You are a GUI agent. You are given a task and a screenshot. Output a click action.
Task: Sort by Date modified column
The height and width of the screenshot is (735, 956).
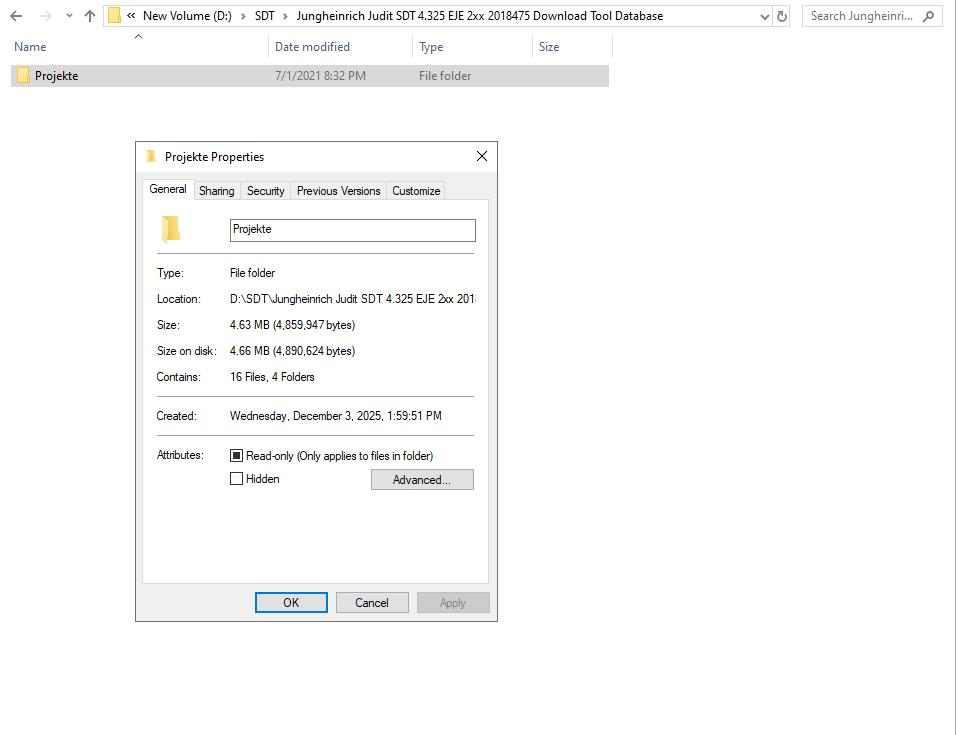tap(312, 47)
